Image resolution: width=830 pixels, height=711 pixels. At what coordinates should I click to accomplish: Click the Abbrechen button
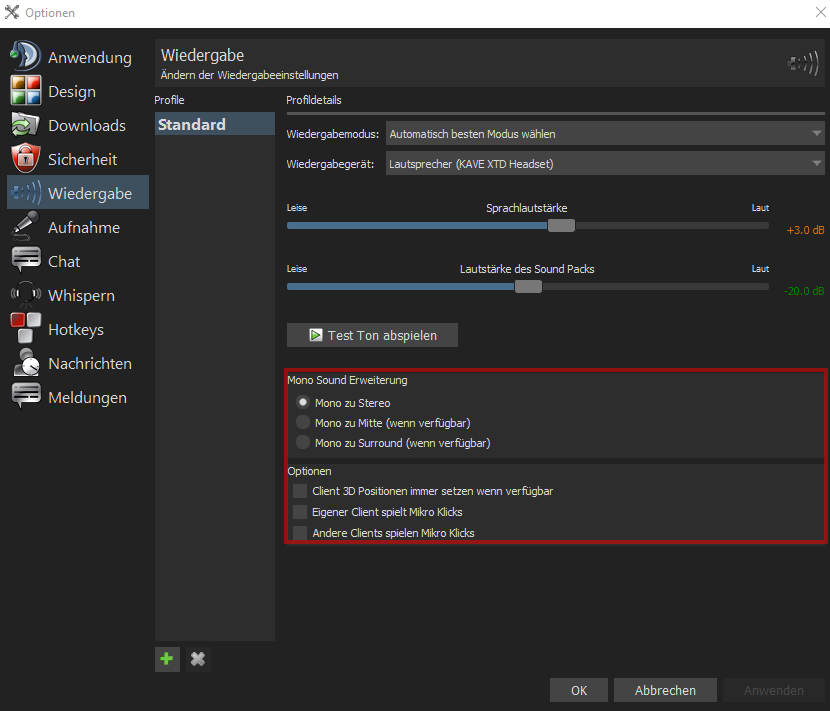(x=665, y=690)
